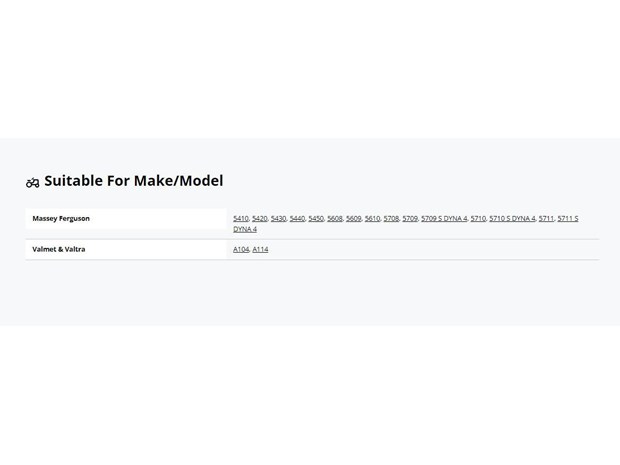Open the Valtra A114 model link
620x465 pixels.
pos(260,250)
